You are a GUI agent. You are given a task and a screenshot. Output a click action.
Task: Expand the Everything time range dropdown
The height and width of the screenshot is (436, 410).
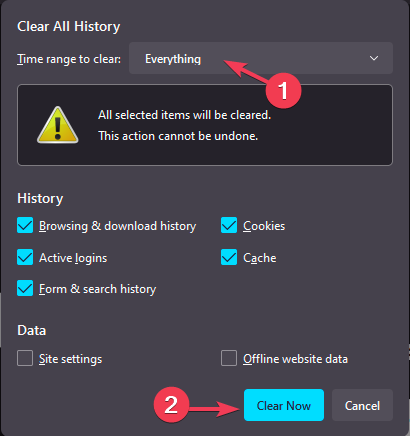[x=261, y=58]
